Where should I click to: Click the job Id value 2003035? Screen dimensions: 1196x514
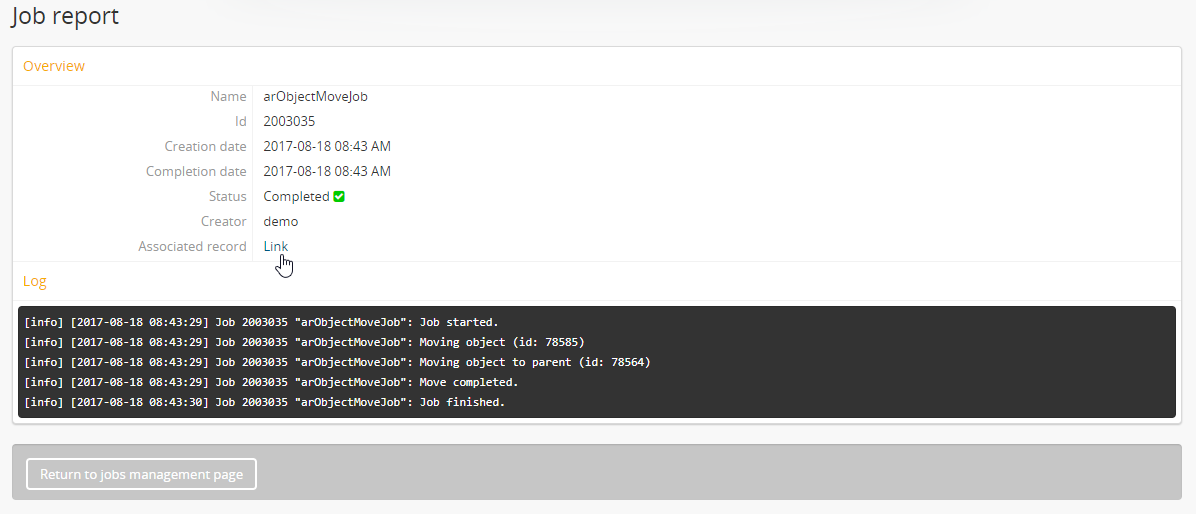(289, 122)
